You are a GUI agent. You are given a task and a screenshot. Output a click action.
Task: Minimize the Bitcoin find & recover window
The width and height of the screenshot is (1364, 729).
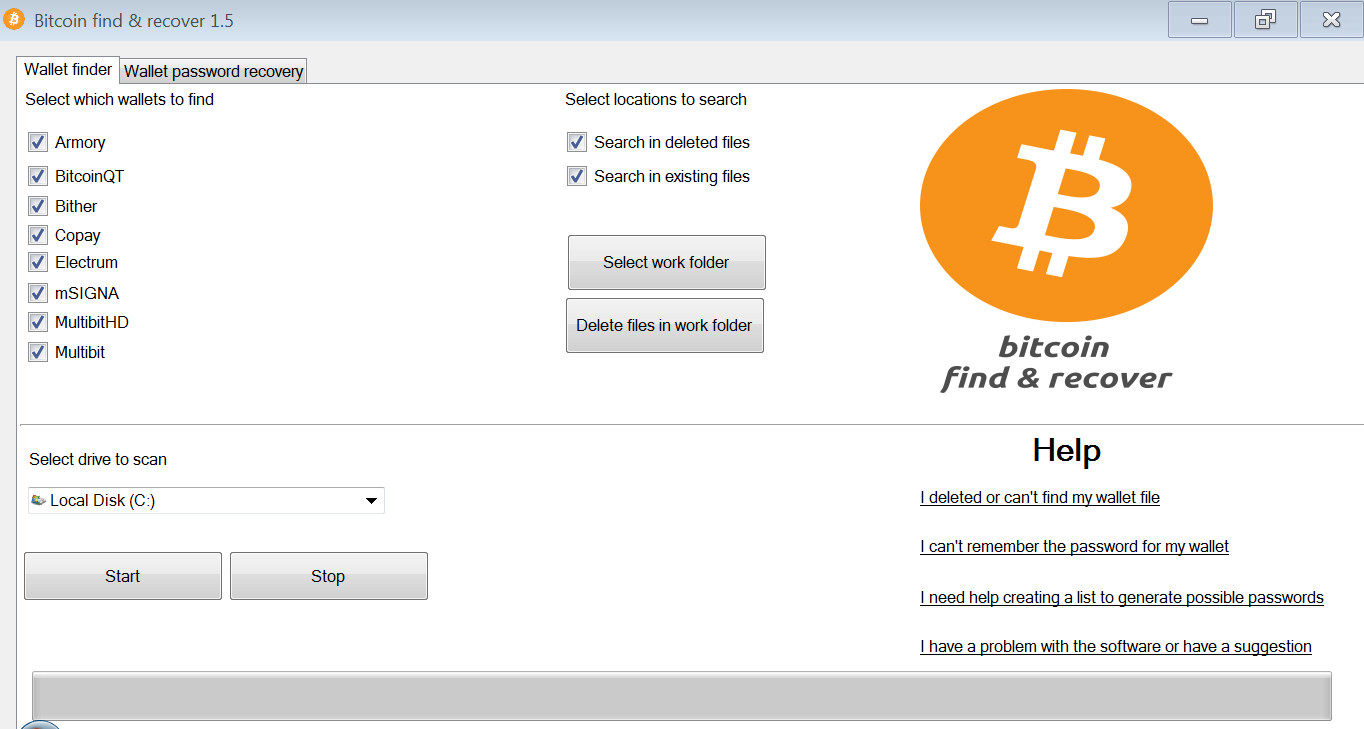coord(1198,20)
